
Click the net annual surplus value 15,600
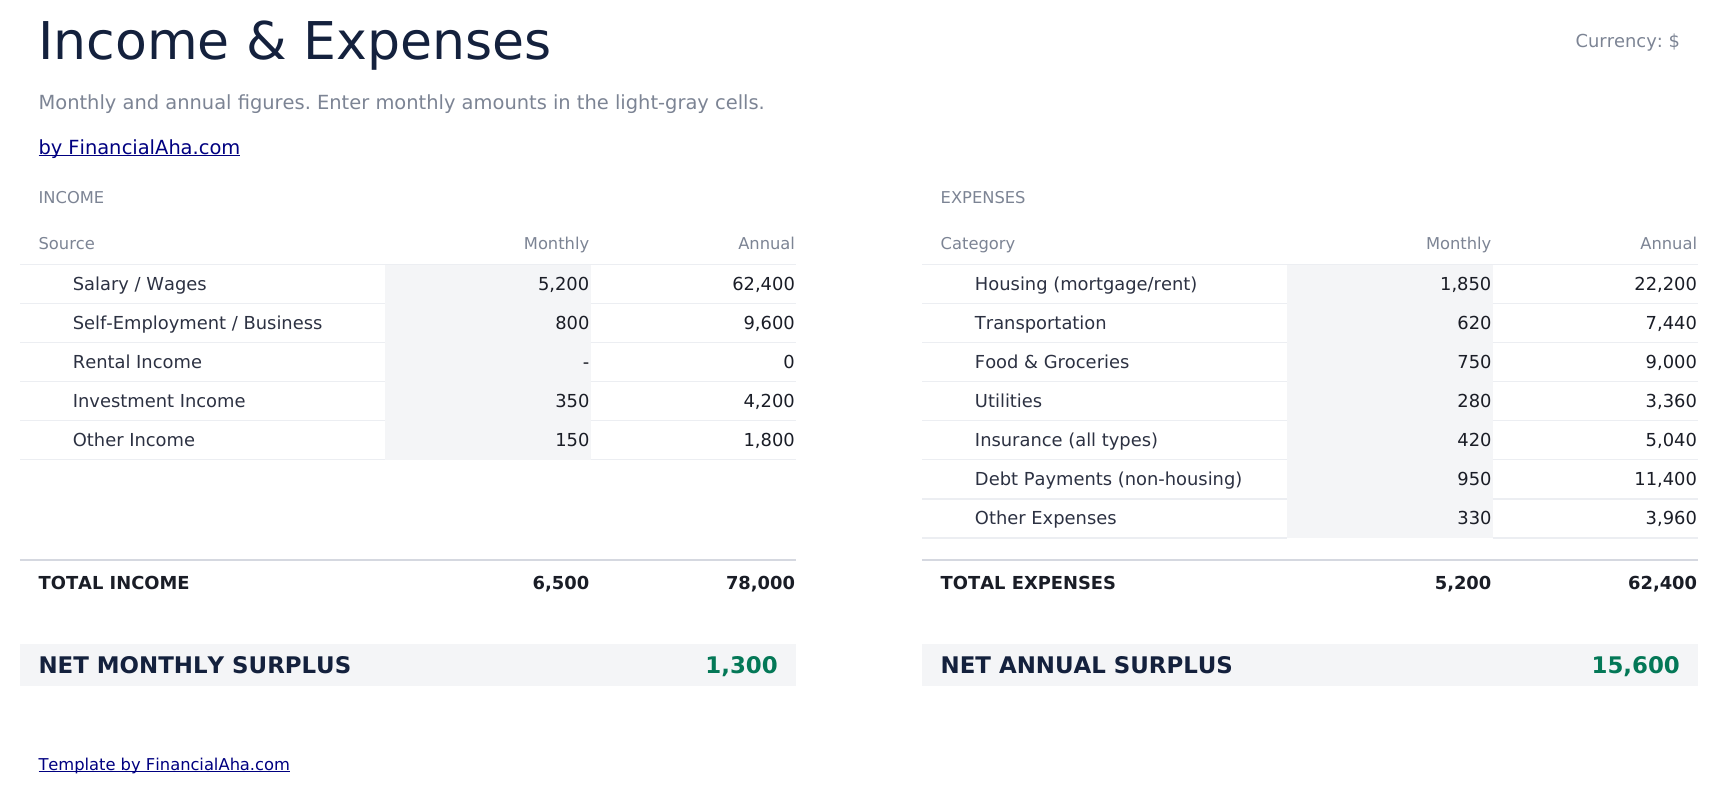point(1635,665)
